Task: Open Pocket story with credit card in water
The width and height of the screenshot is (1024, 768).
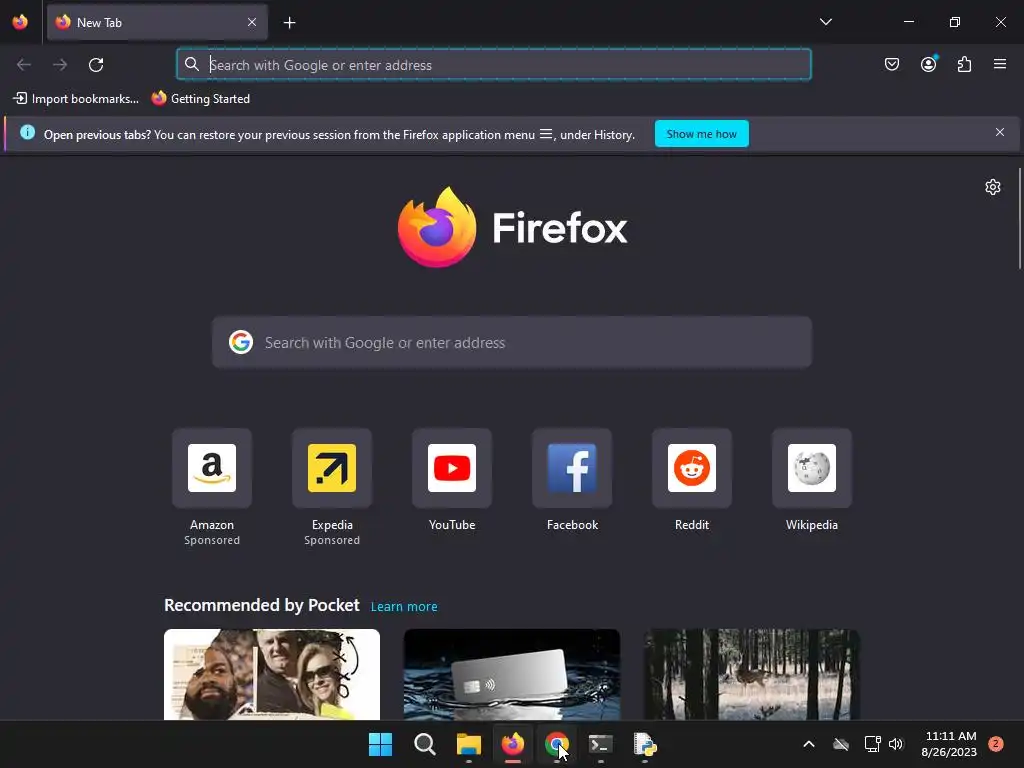Action: tap(511, 674)
